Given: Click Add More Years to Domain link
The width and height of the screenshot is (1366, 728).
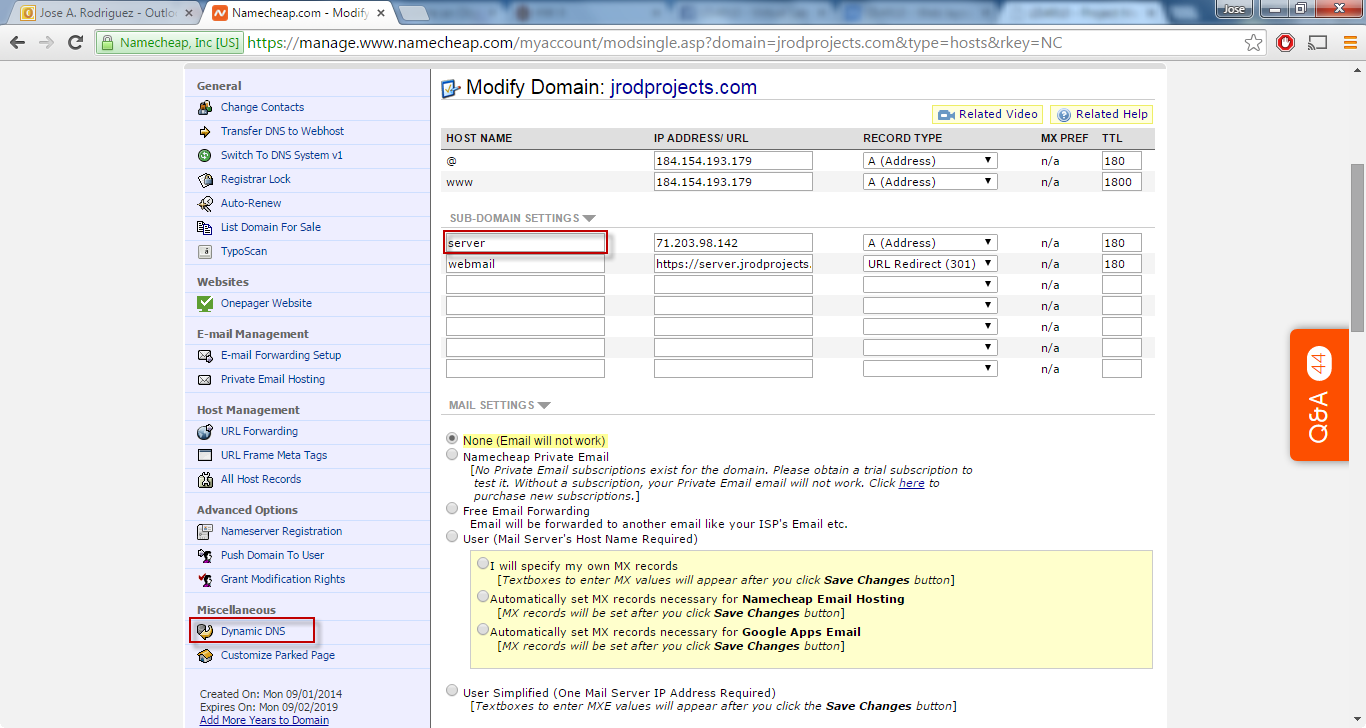Looking at the screenshot, I should (264, 720).
